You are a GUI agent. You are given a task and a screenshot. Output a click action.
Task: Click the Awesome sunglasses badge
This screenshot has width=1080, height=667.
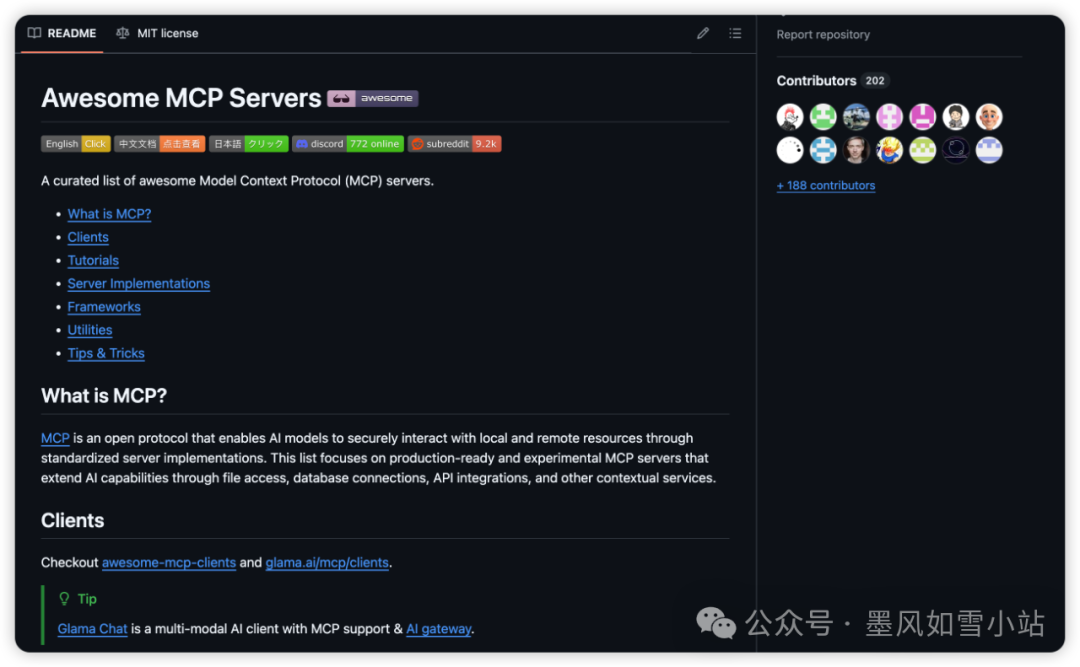click(373, 98)
